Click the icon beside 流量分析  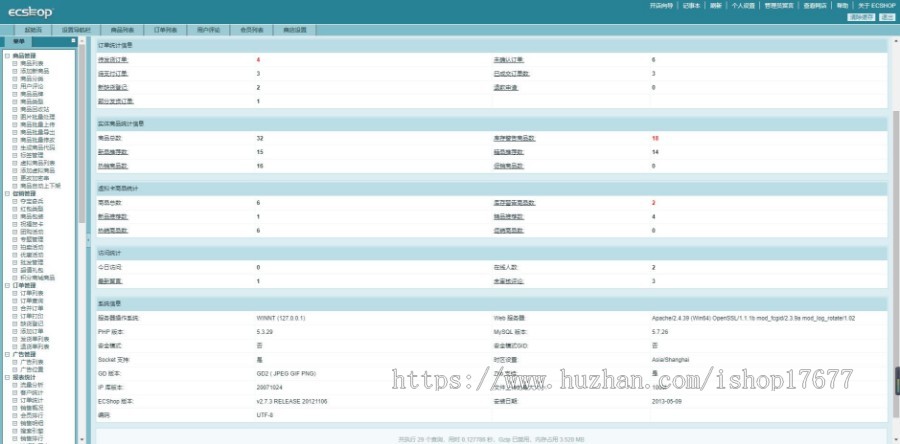[x=15, y=385]
